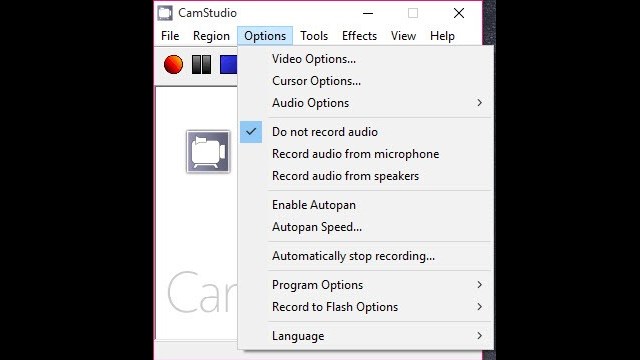This screenshot has width=640, height=360.
Task: Open the Tools menu
Action: [x=314, y=36]
